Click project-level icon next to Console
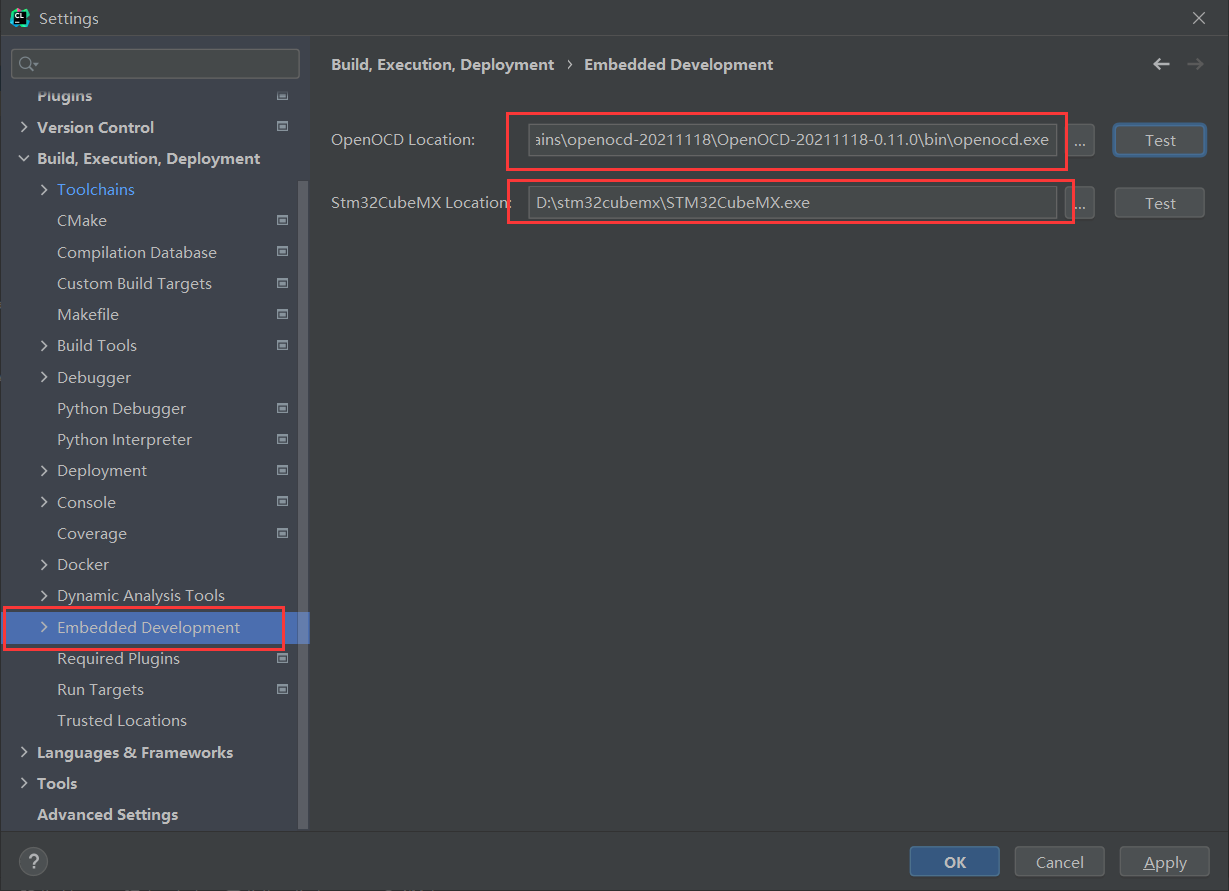This screenshot has width=1229, height=891. 282,502
